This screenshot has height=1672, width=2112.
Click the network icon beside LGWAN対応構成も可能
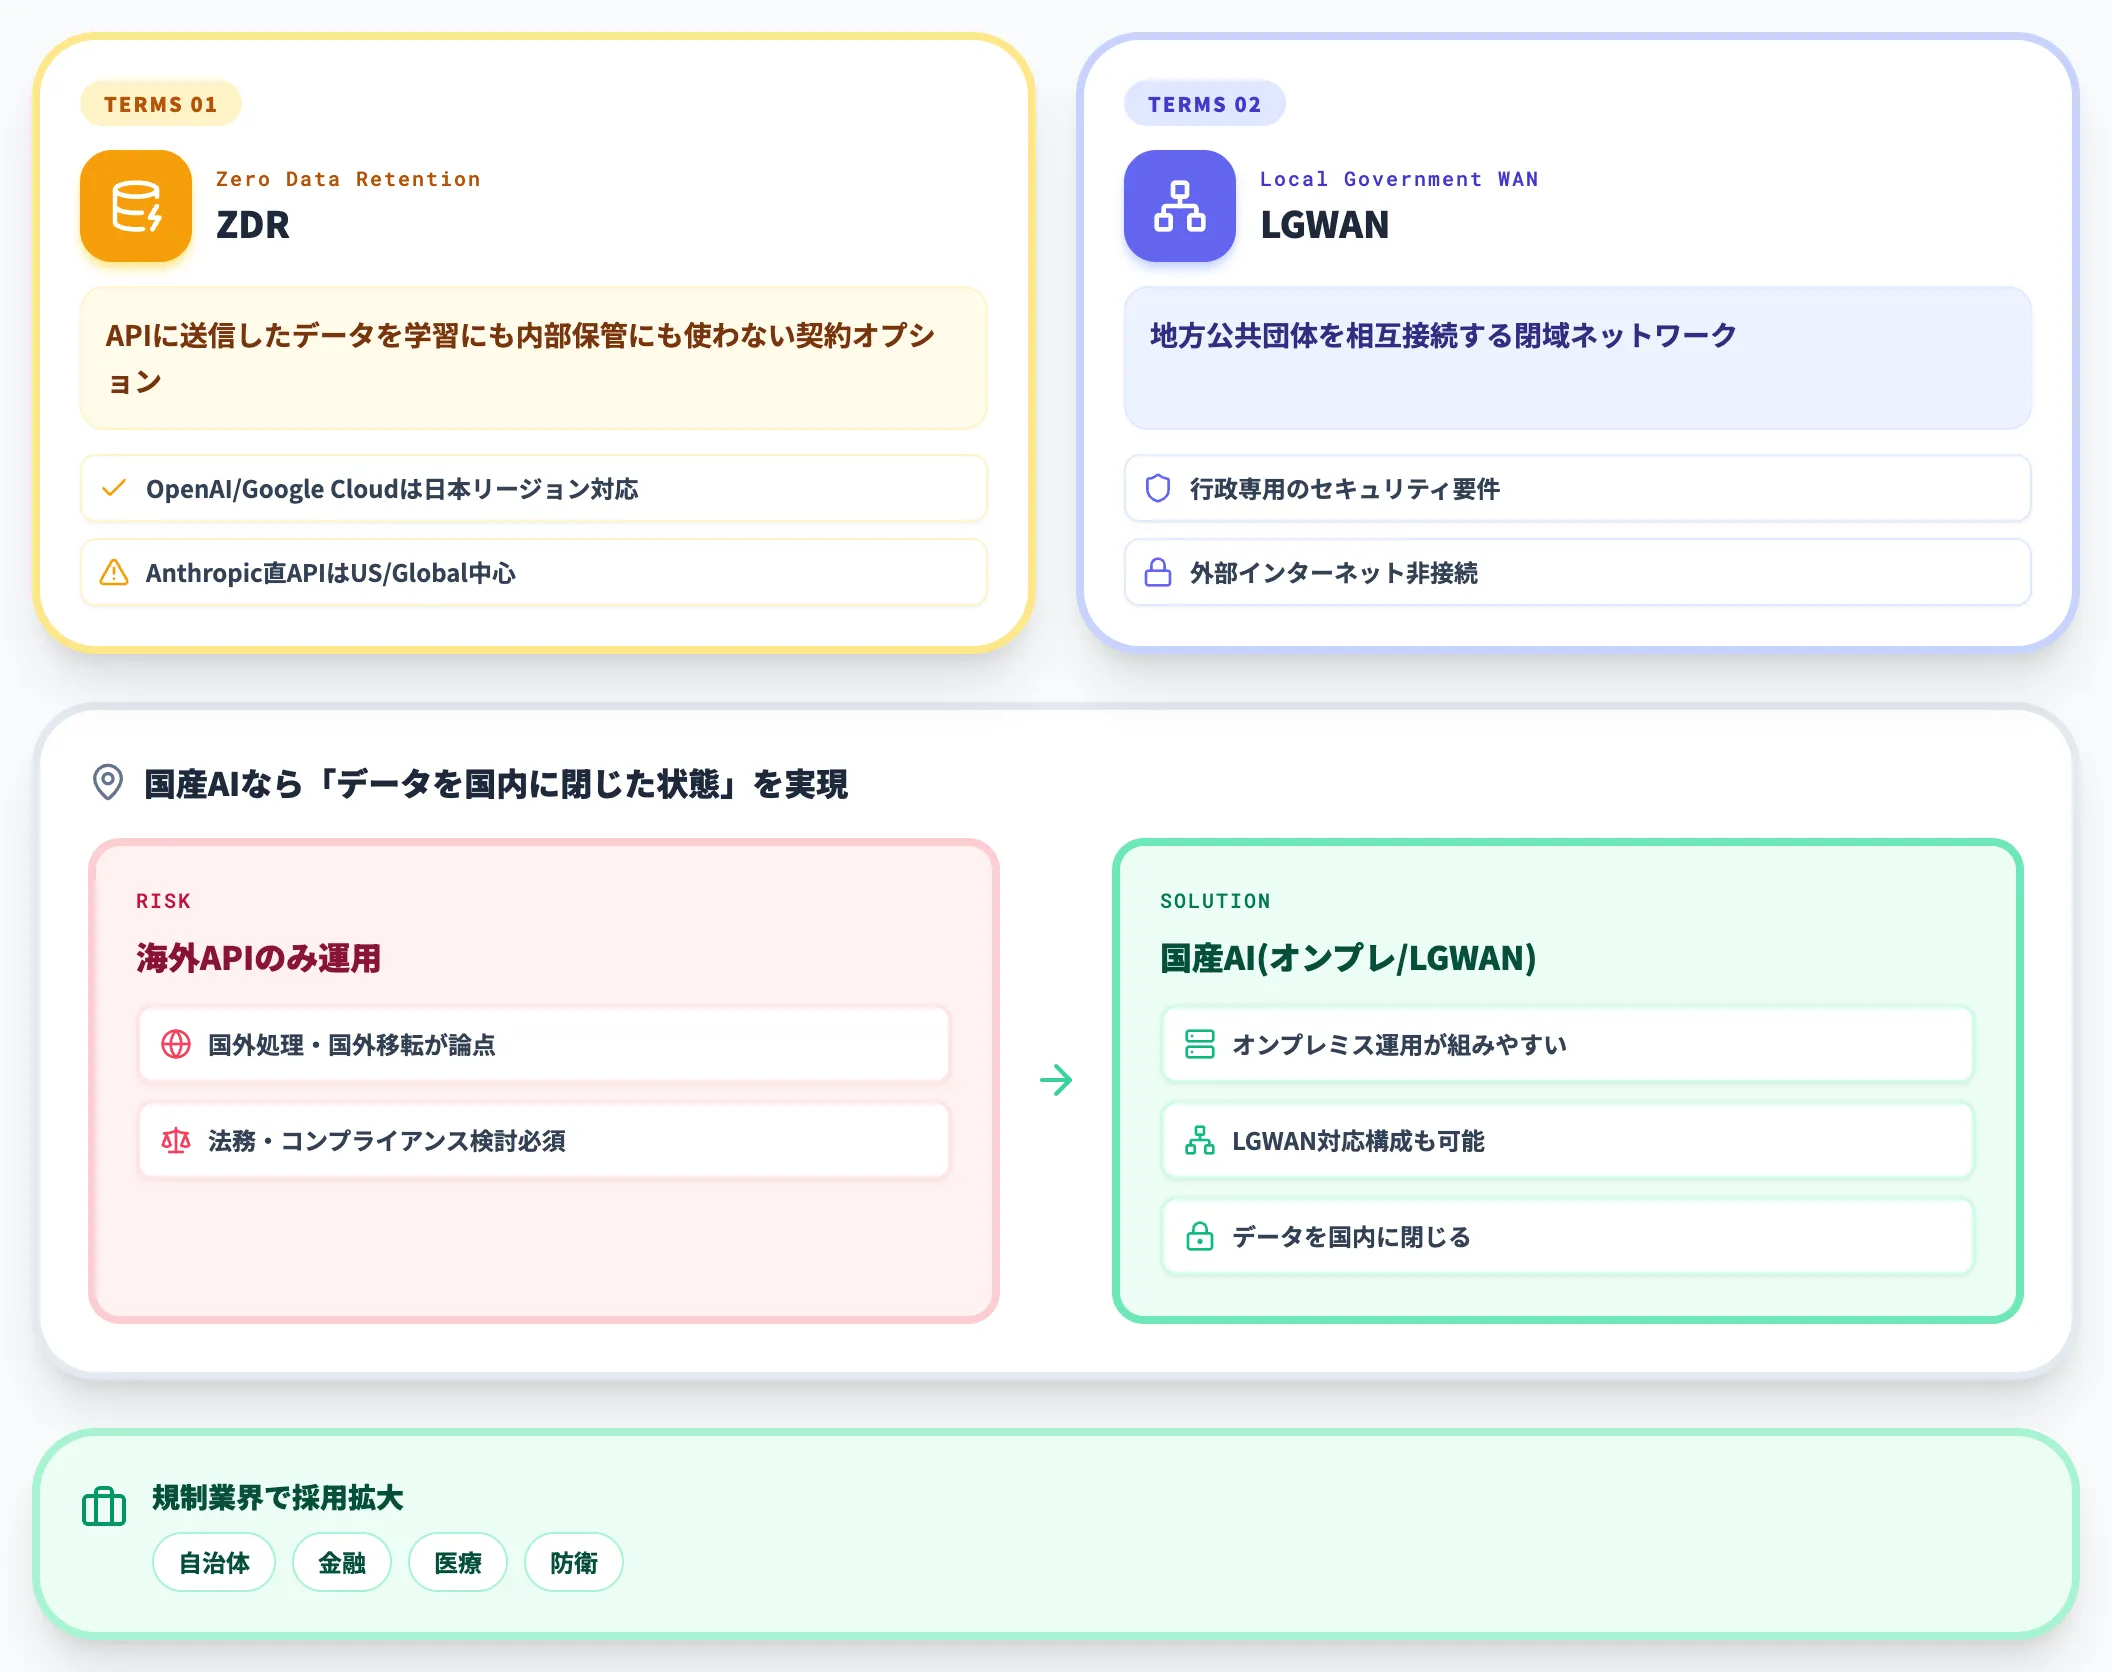tap(1200, 1140)
